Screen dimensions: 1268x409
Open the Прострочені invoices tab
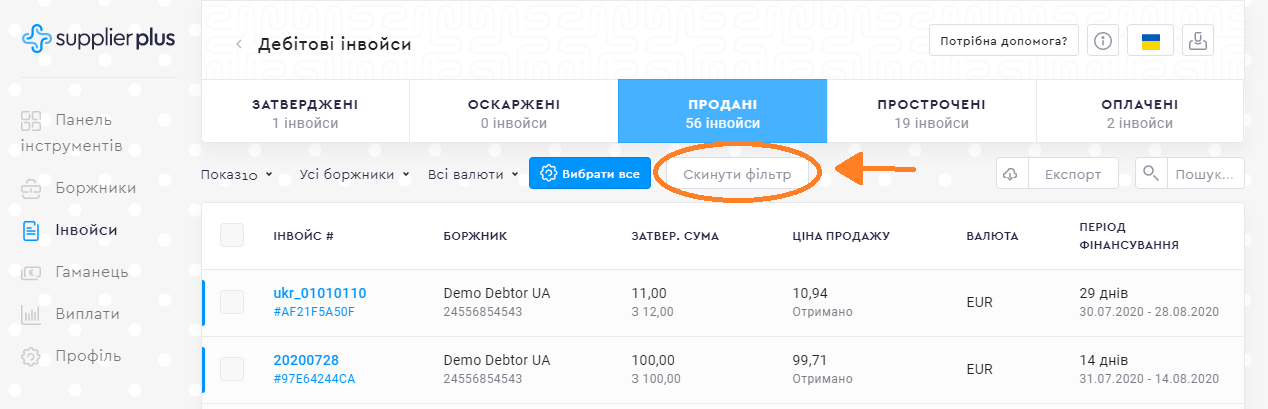[931, 113]
